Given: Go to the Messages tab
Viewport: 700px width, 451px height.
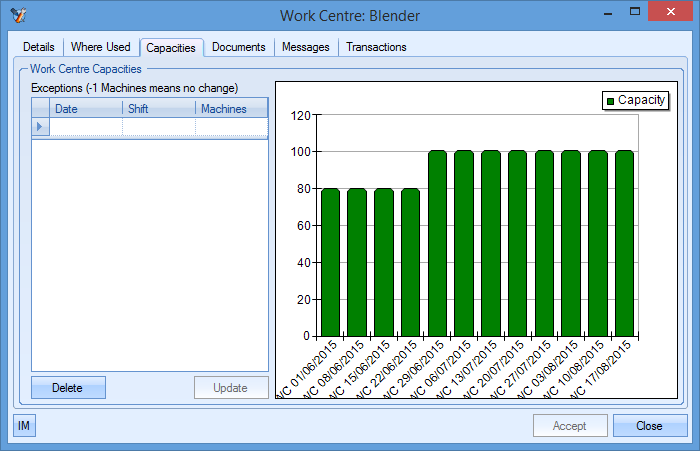Looking at the screenshot, I should pyautogui.click(x=306, y=47).
